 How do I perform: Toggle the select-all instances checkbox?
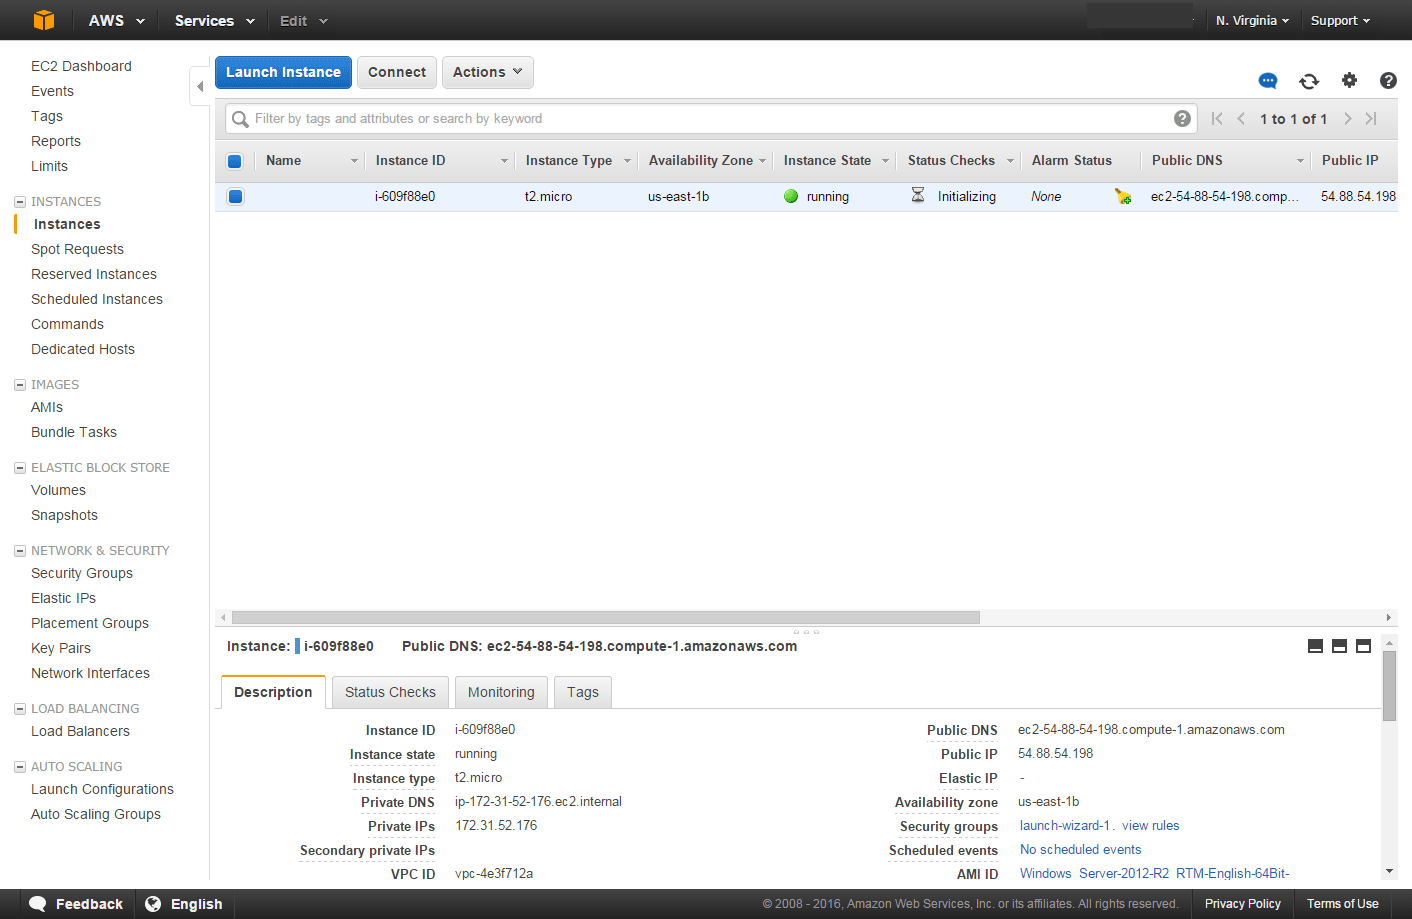(235, 161)
